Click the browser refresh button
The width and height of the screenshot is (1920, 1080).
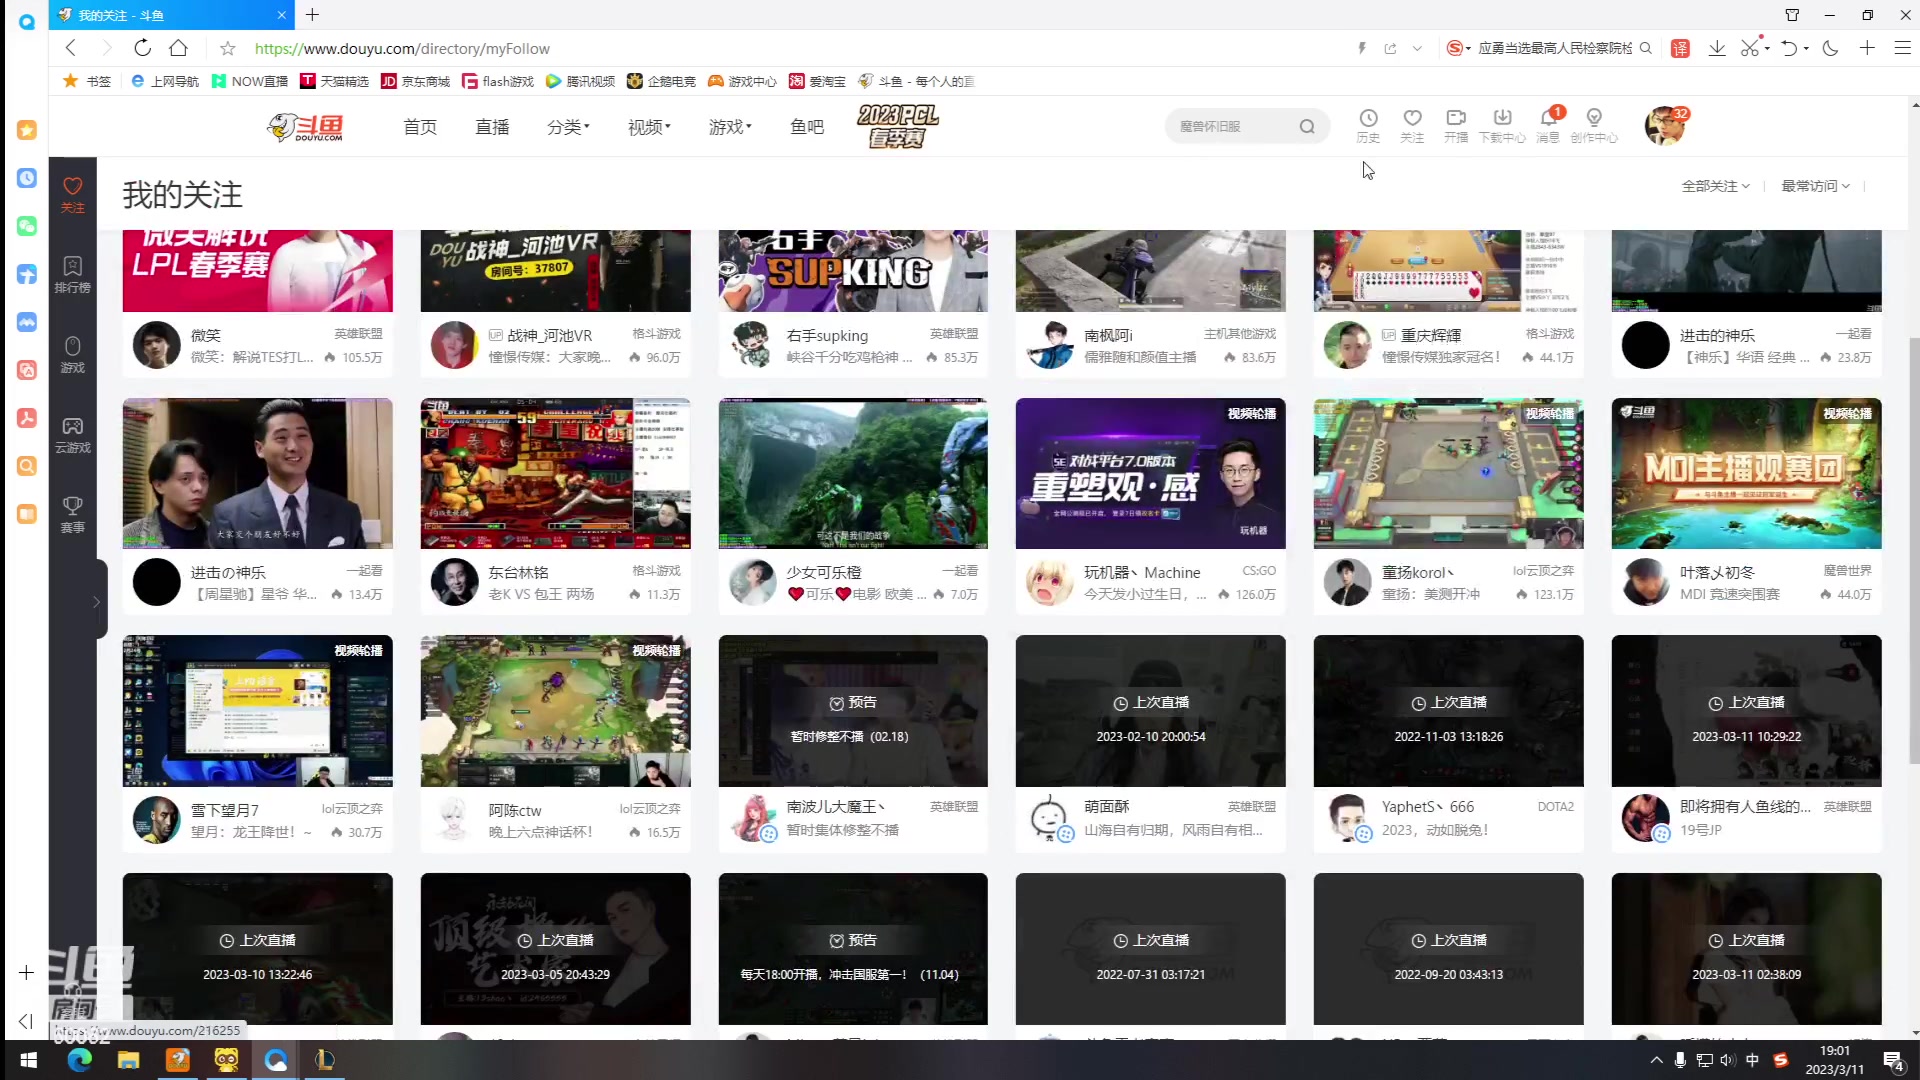142,48
